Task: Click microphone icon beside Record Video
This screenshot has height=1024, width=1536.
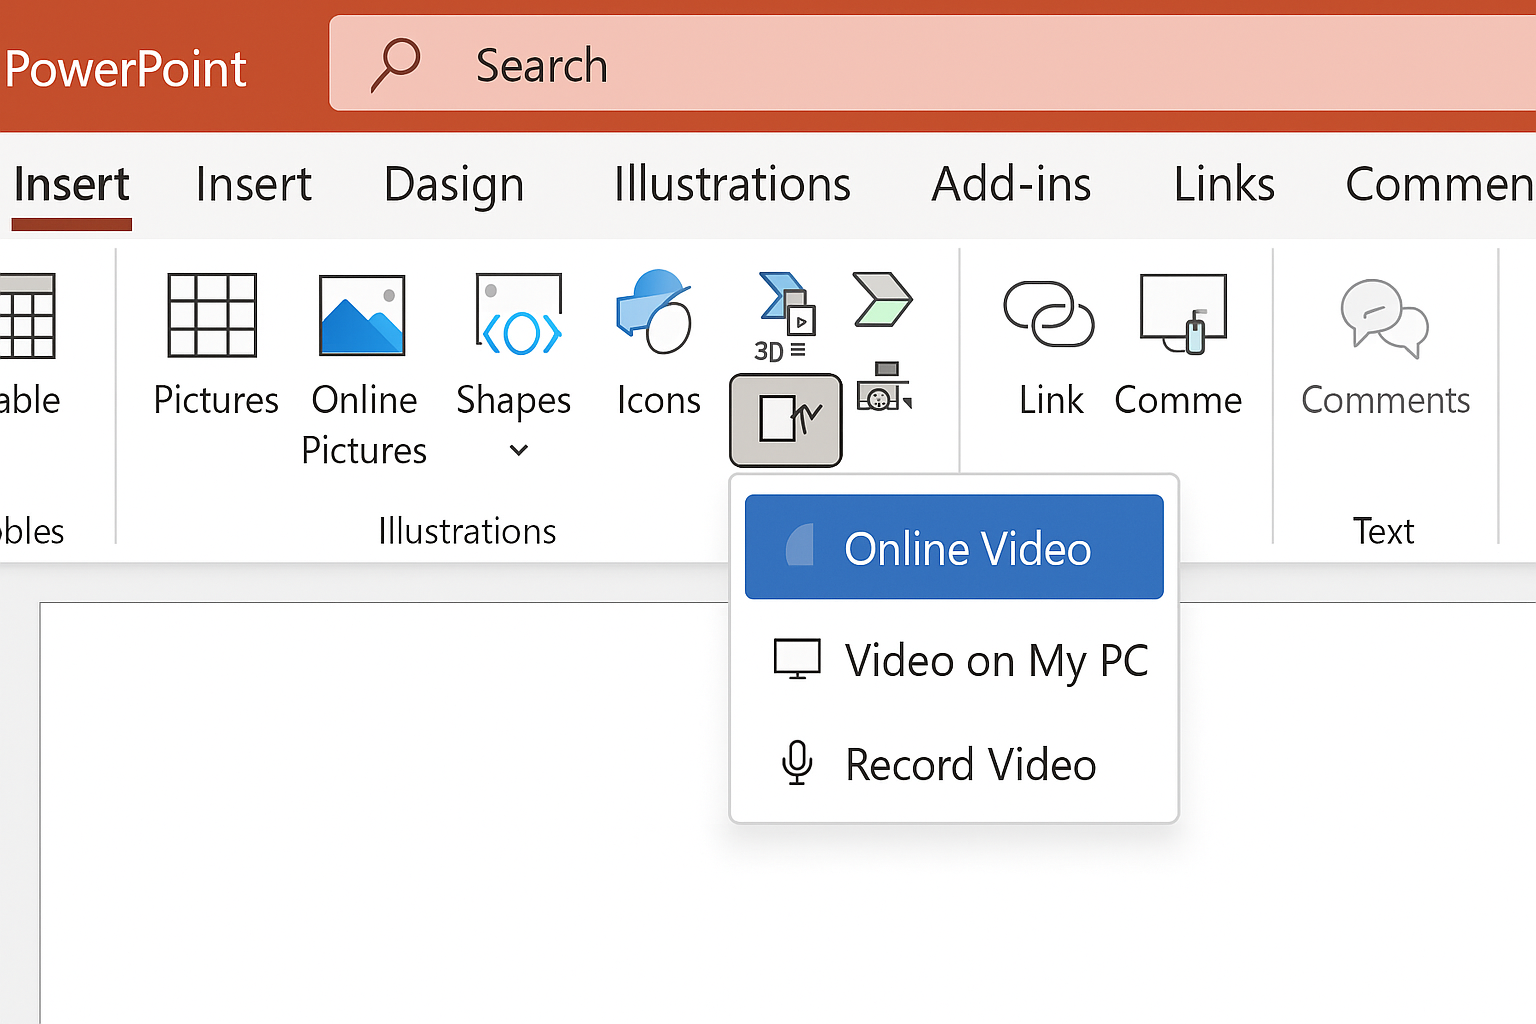Action: tap(797, 763)
